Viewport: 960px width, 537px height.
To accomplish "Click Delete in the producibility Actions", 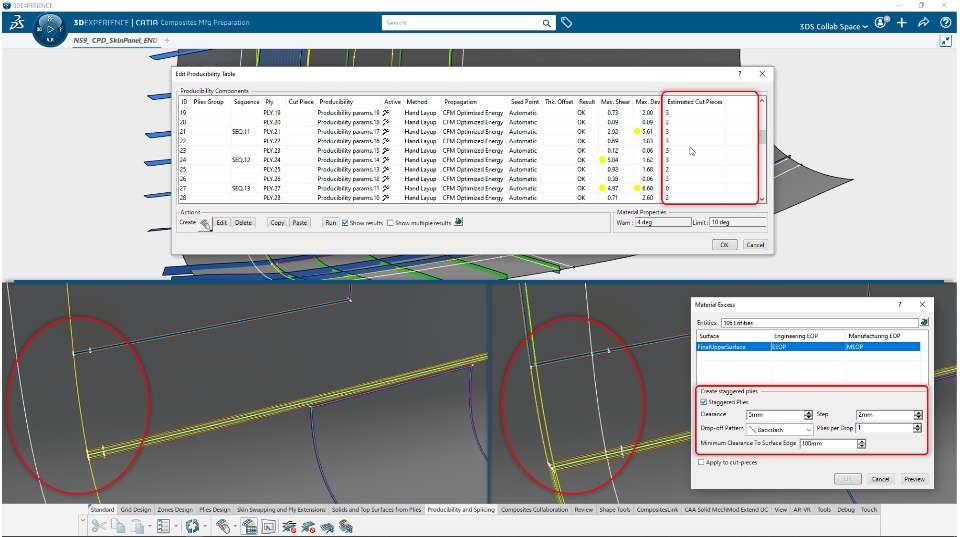I will (x=243, y=223).
